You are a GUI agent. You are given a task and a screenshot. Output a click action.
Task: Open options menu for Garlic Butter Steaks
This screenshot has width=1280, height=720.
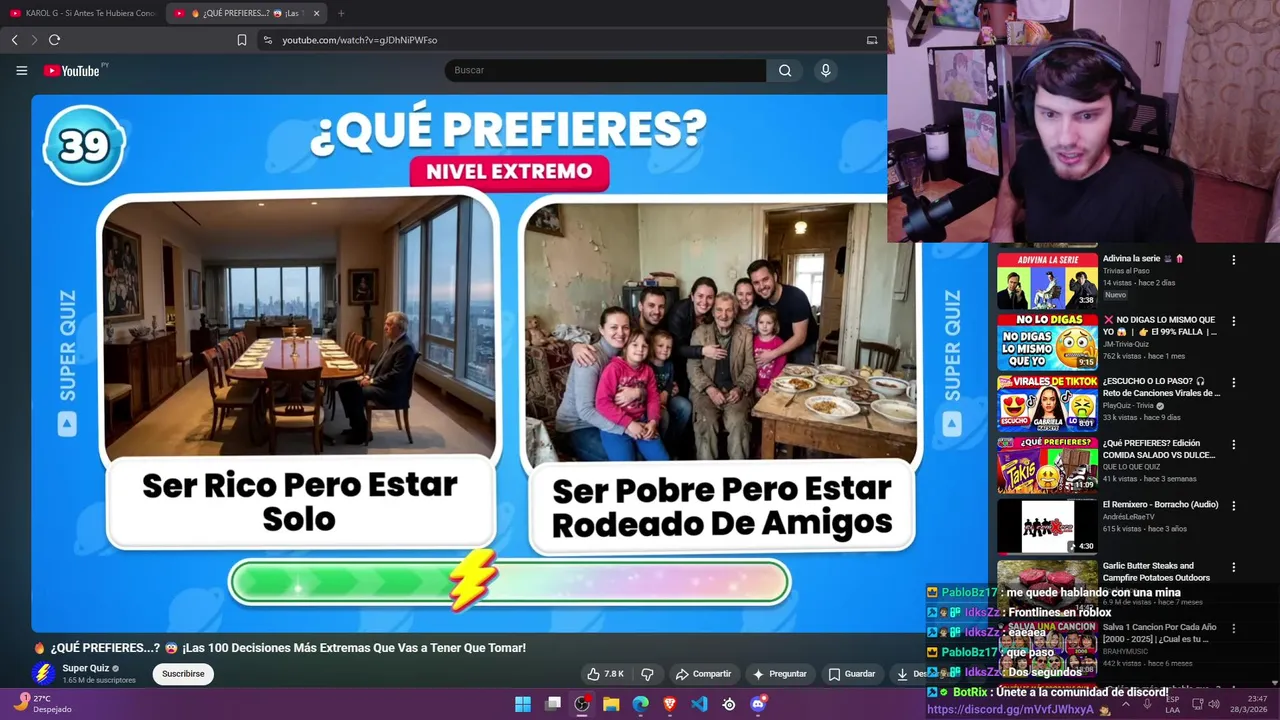1233,567
